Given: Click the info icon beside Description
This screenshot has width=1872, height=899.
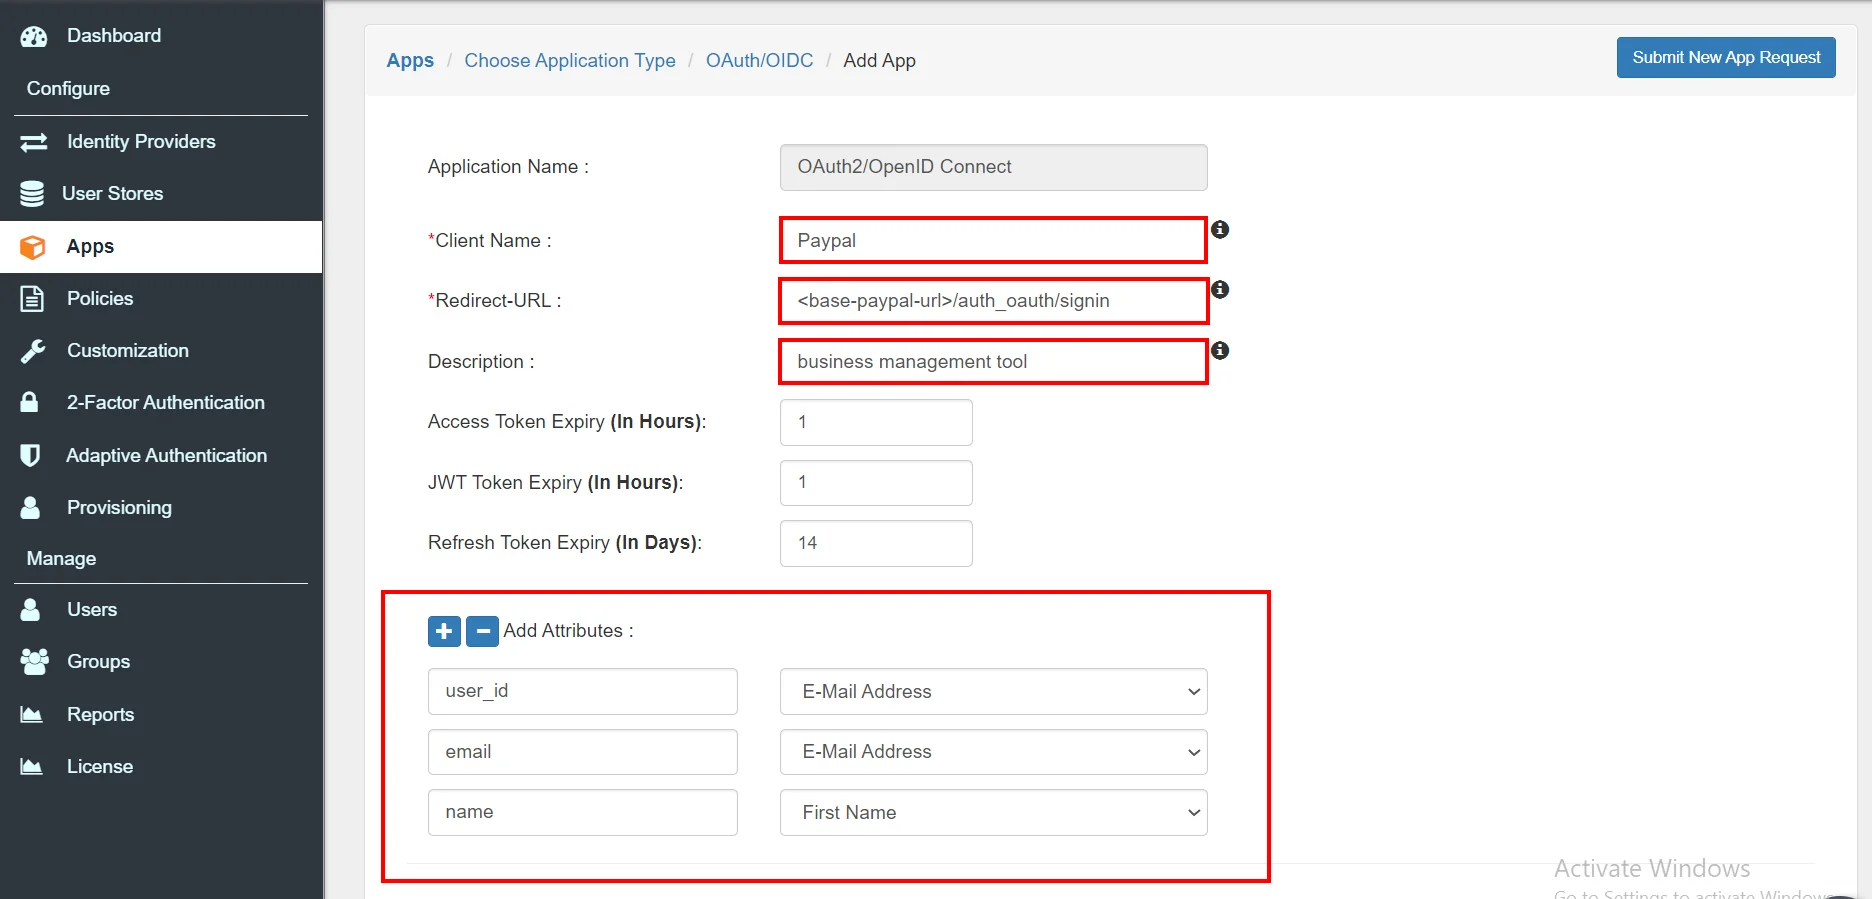Looking at the screenshot, I should (x=1220, y=350).
